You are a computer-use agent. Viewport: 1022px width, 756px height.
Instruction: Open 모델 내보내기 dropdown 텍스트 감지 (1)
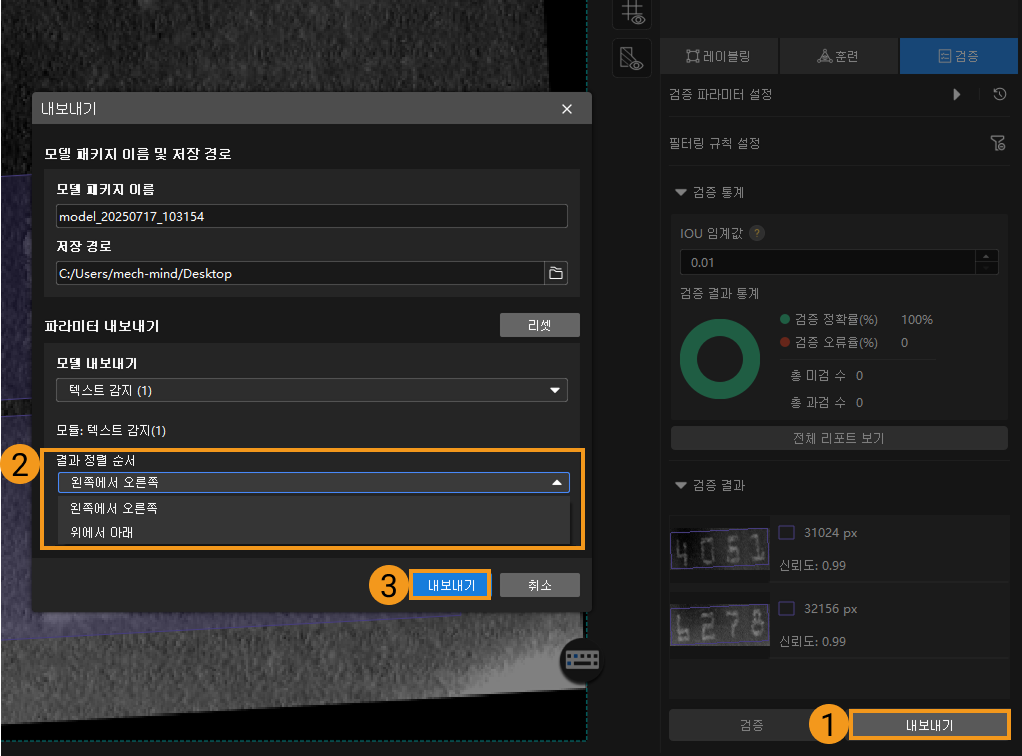[x=312, y=390]
